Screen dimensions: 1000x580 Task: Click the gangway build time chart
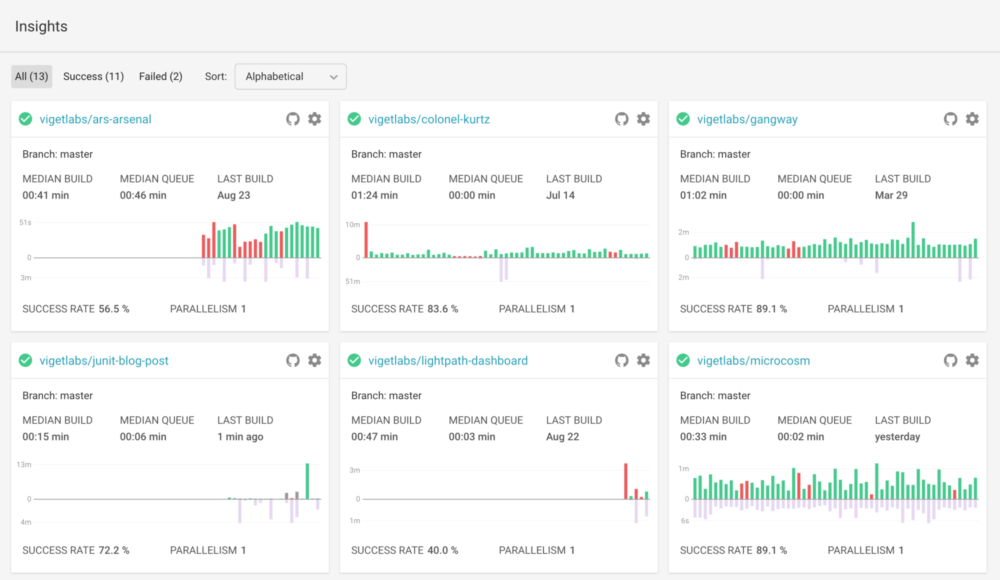[828, 251]
